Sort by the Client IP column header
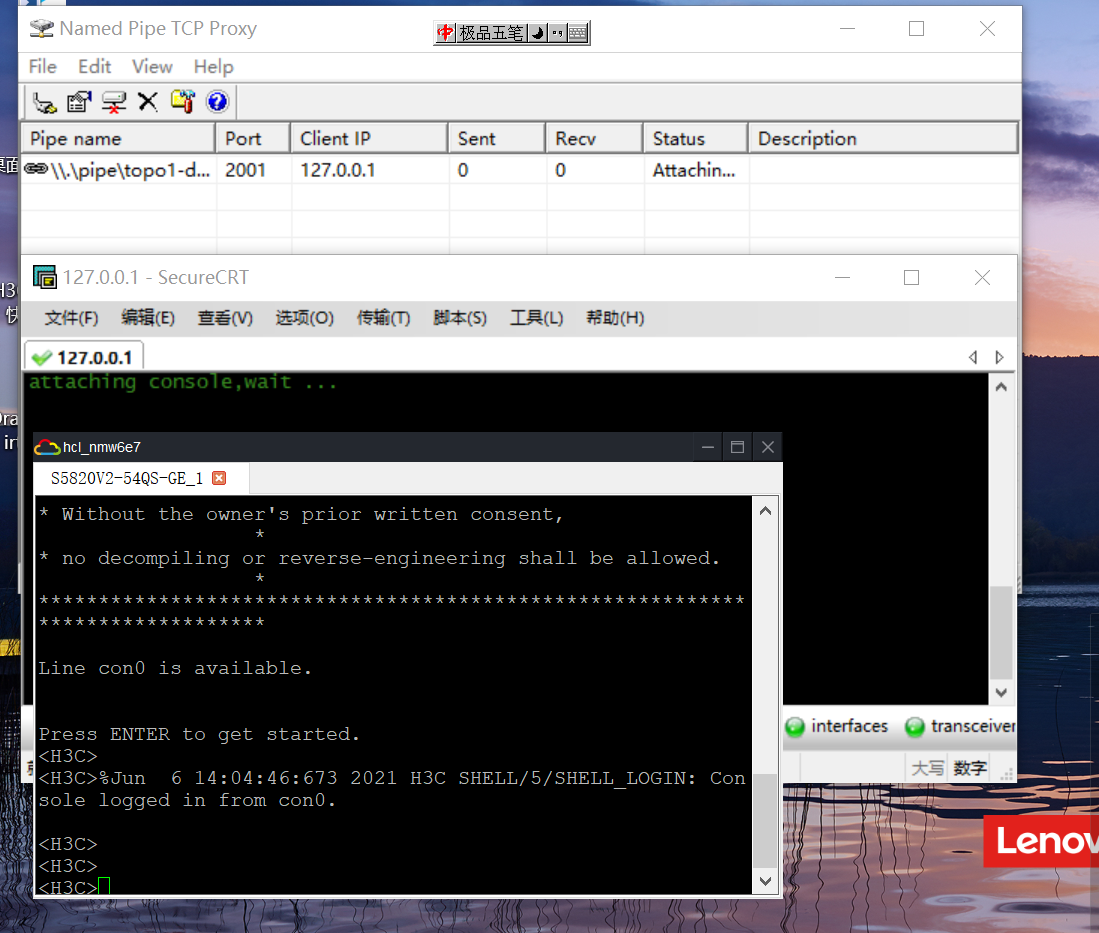The height and width of the screenshot is (933, 1099). [369, 139]
